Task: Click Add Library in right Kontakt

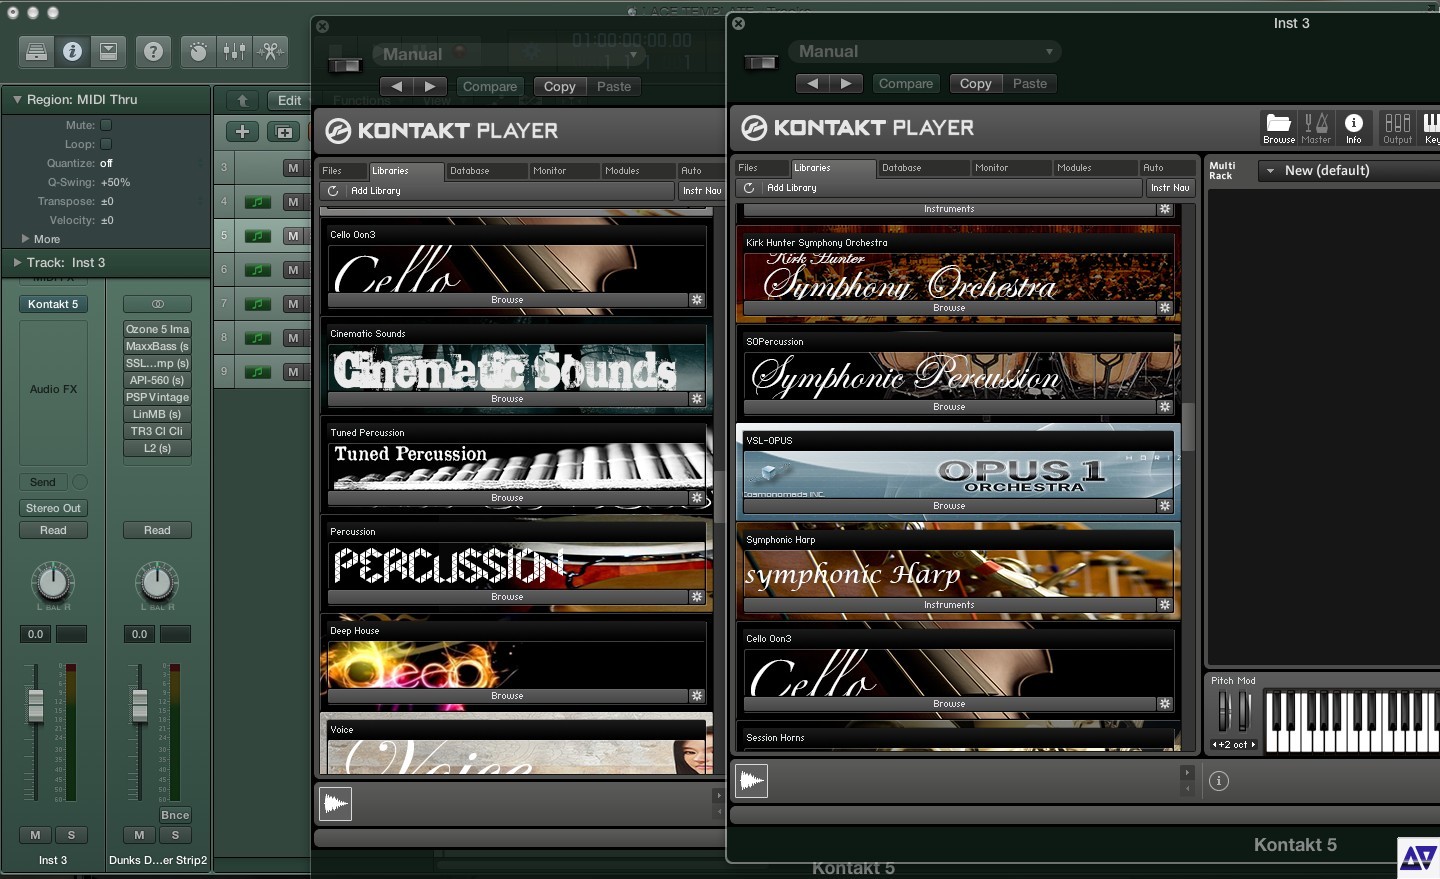Action: click(792, 188)
